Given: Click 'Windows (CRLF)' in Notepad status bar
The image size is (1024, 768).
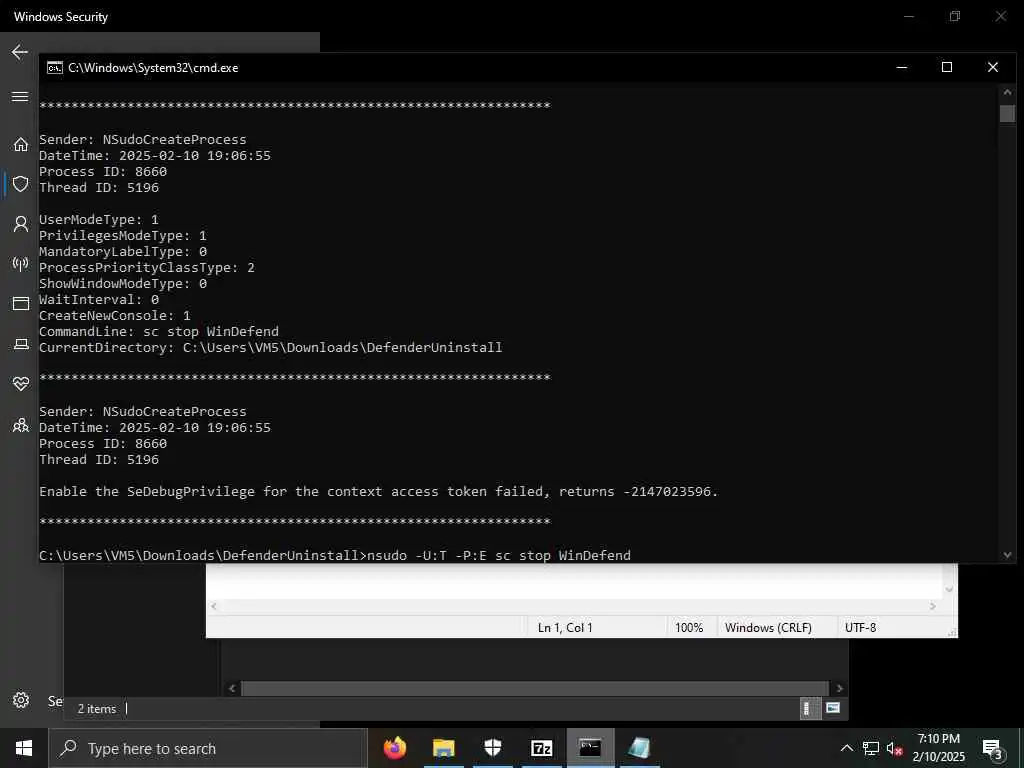Looking at the screenshot, I should pos(768,628).
